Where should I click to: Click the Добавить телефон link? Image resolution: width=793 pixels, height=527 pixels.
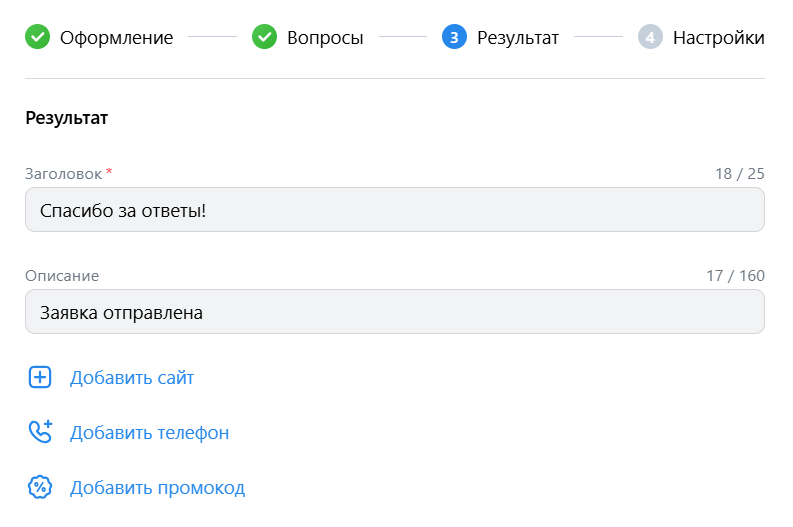149,432
